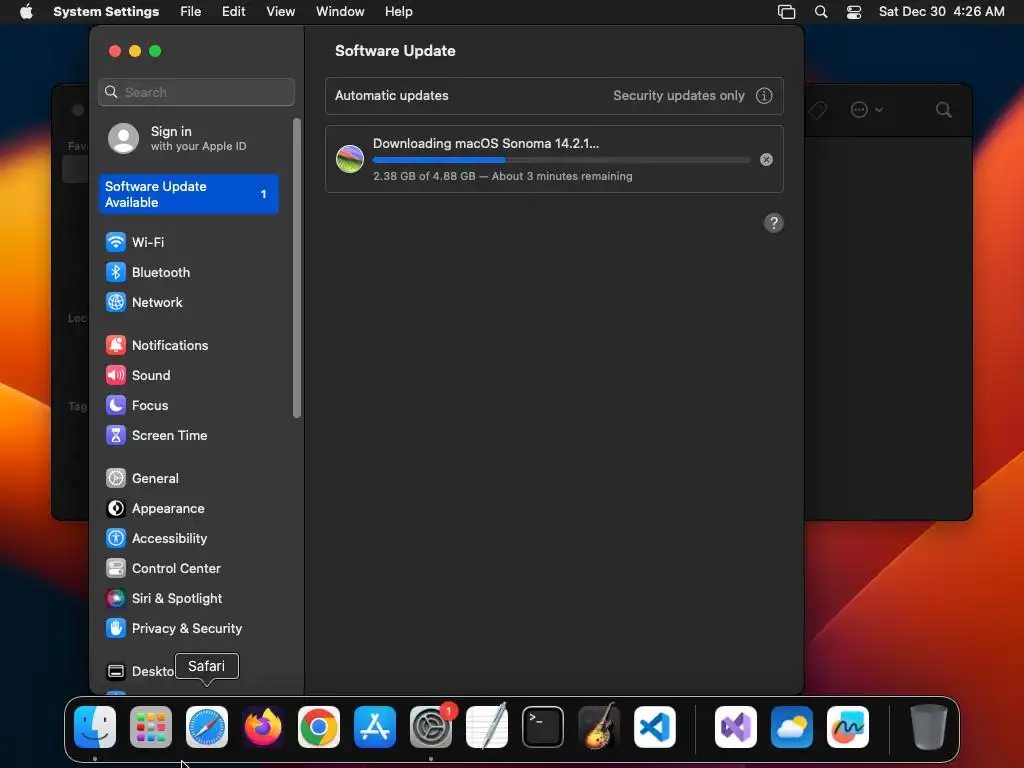
Task: Open the File menu
Action: (x=191, y=12)
